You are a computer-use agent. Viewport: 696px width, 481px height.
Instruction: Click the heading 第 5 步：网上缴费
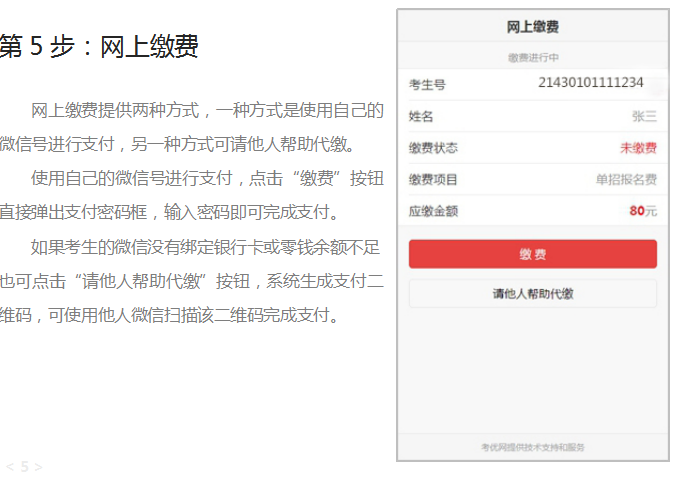[99, 47]
